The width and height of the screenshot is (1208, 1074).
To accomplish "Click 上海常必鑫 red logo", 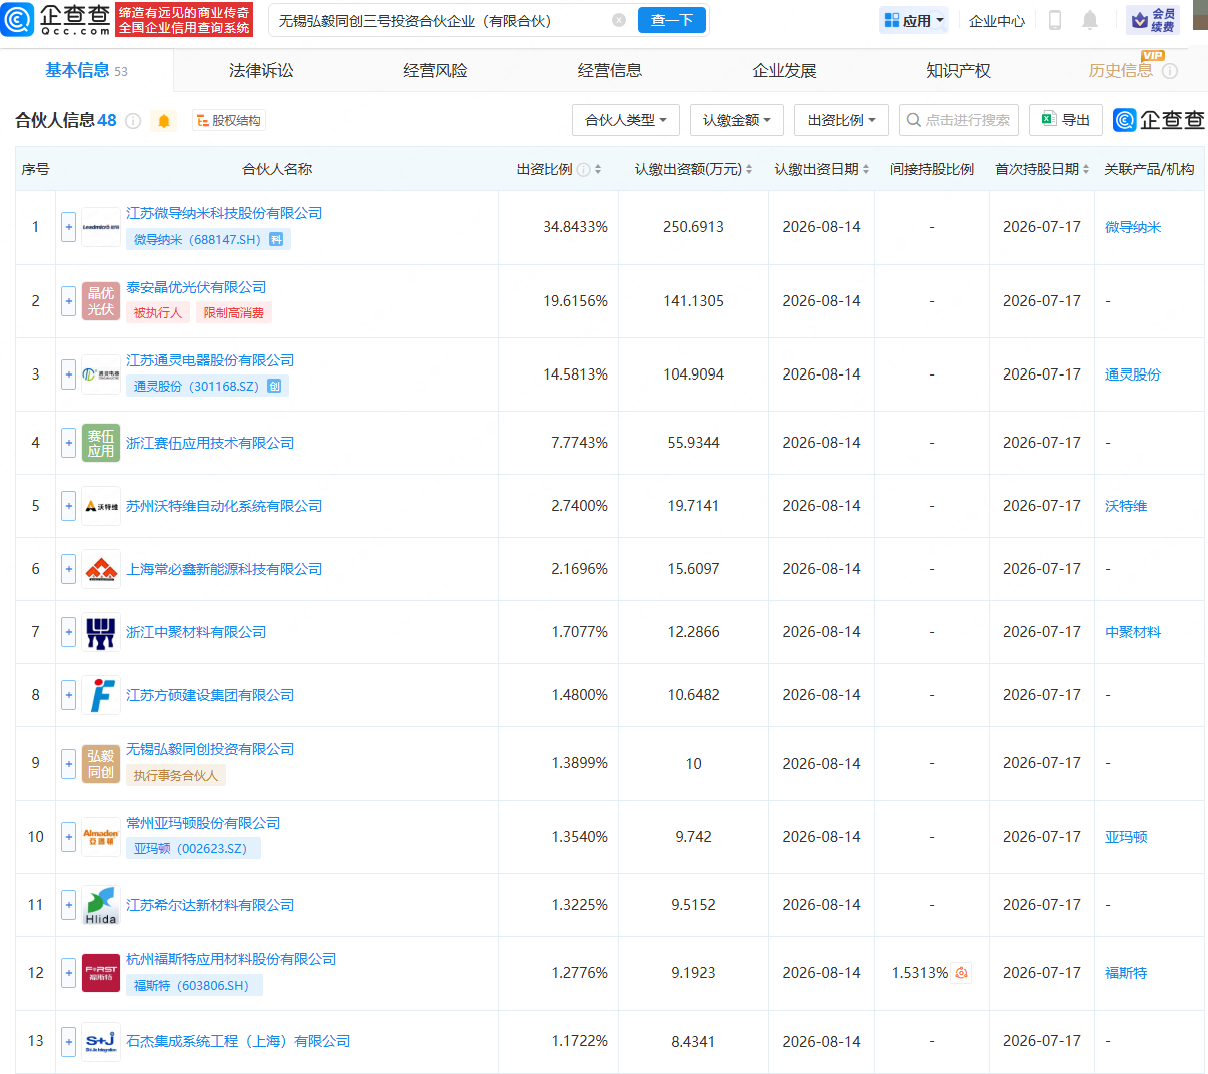I will click(101, 569).
